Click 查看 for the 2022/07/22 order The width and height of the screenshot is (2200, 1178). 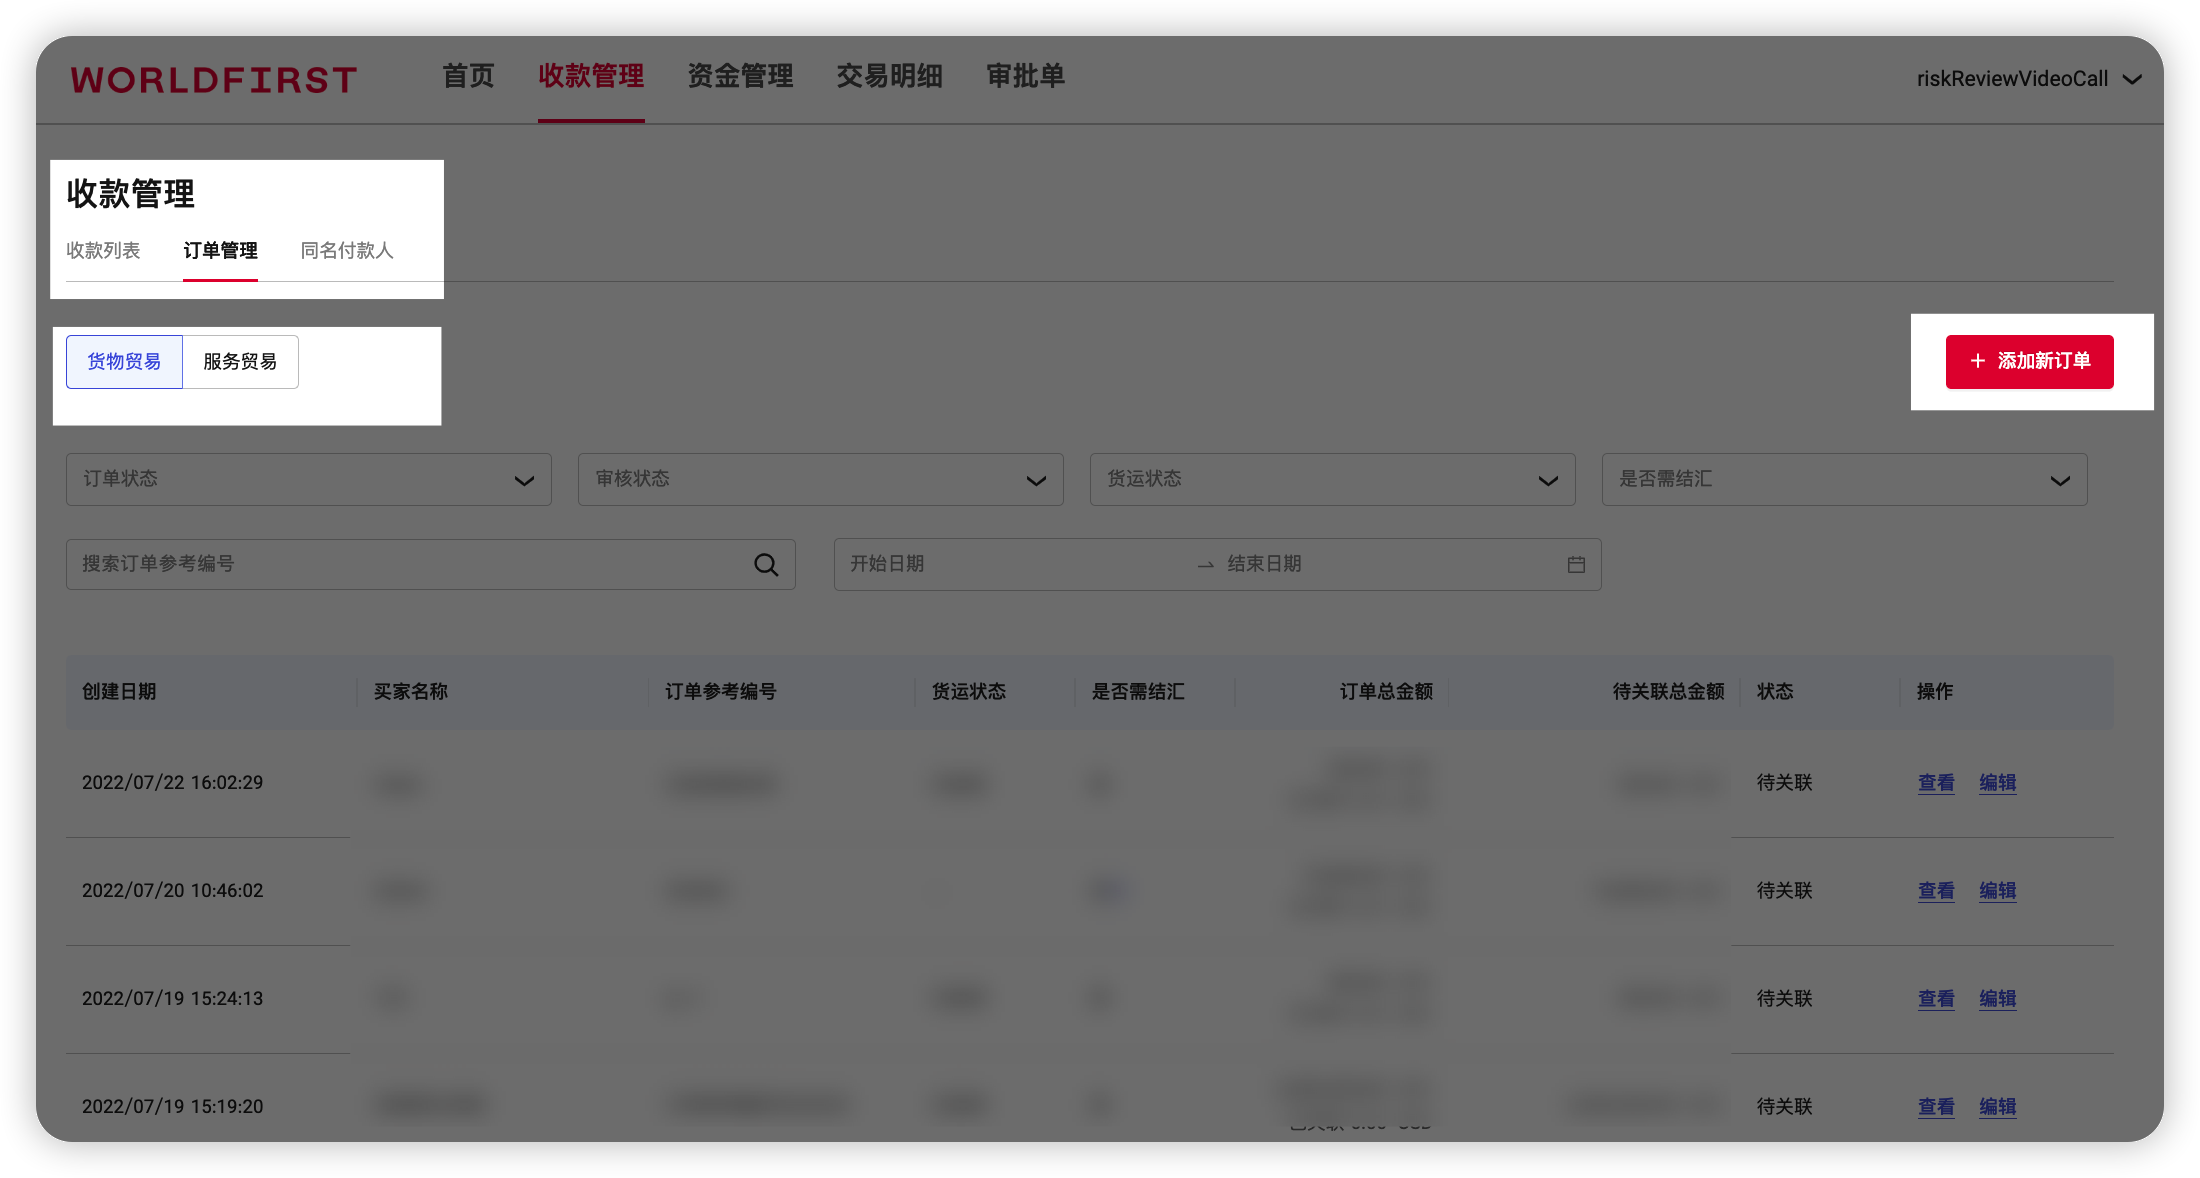click(1936, 783)
